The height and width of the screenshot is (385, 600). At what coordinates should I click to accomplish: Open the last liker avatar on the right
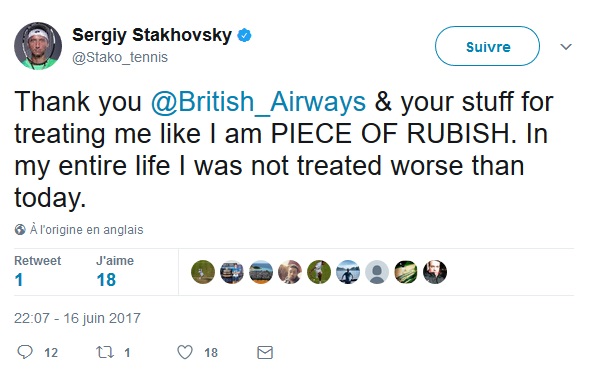click(435, 272)
